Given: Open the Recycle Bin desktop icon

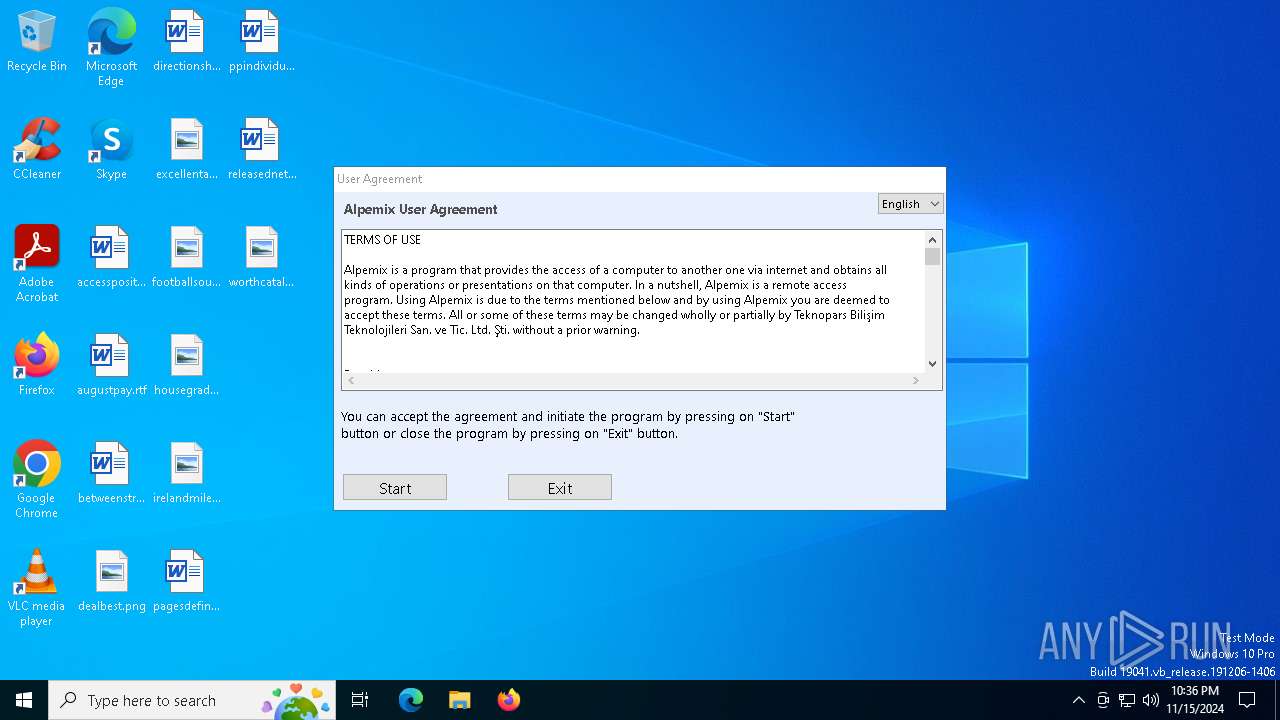Looking at the screenshot, I should coord(37,41).
